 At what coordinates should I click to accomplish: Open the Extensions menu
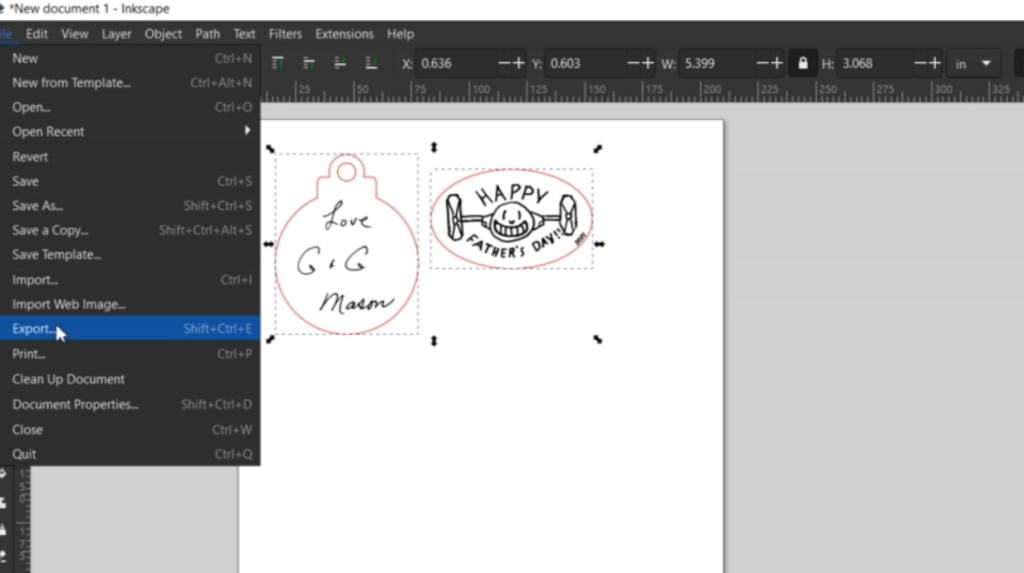[x=344, y=34]
